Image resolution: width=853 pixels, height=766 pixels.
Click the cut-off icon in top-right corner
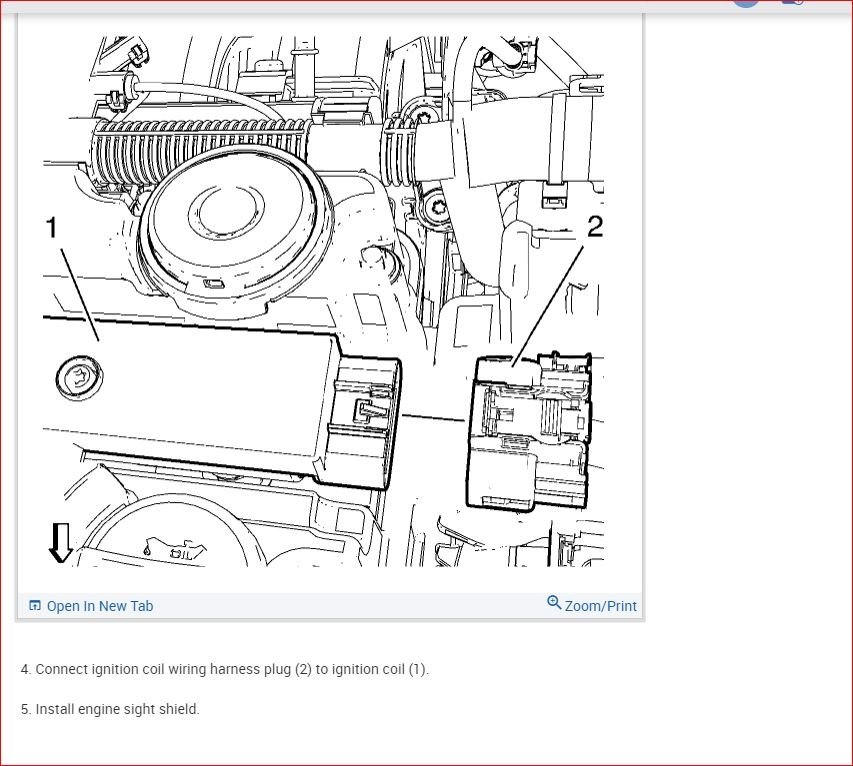(793, 3)
